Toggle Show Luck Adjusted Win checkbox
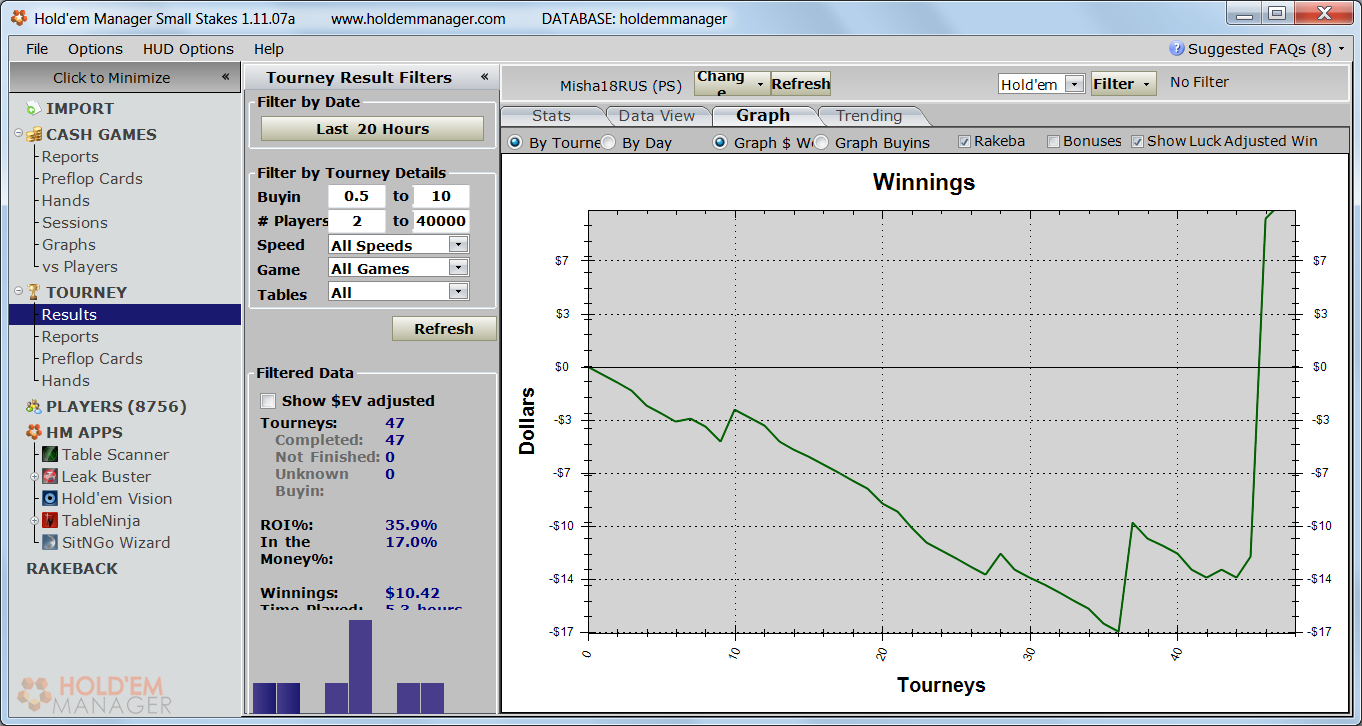This screenshot has width=1362, height=726. [x=1138, y=142]
